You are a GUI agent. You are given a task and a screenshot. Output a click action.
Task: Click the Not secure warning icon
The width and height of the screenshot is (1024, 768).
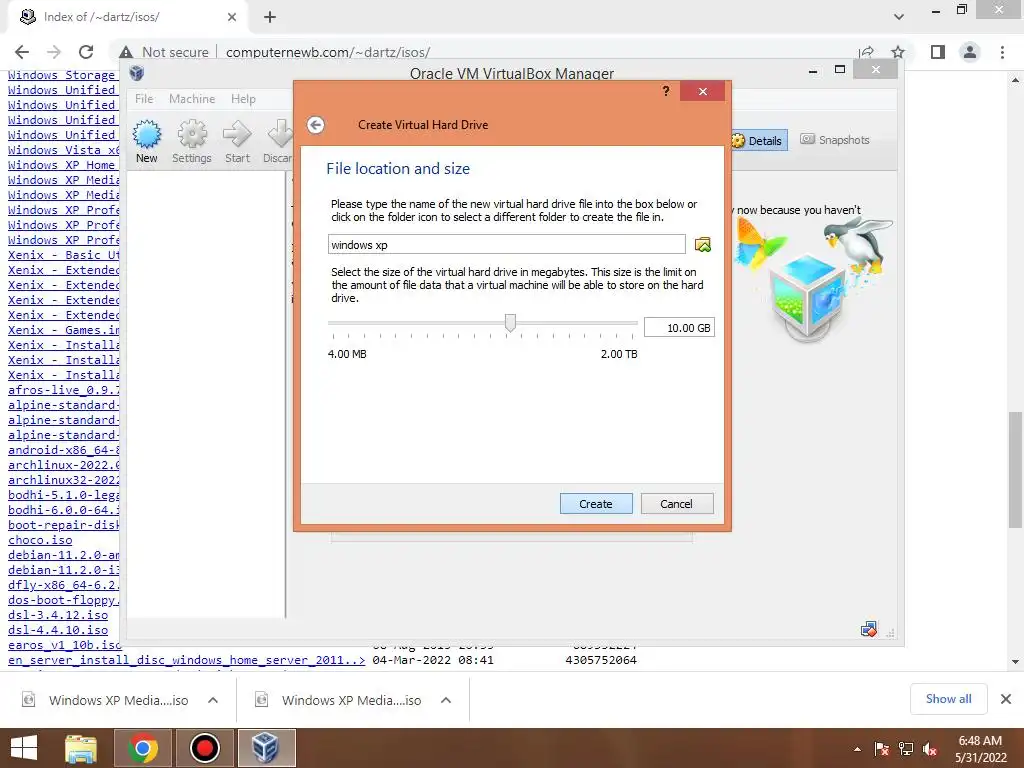click(x=126, y=52)
